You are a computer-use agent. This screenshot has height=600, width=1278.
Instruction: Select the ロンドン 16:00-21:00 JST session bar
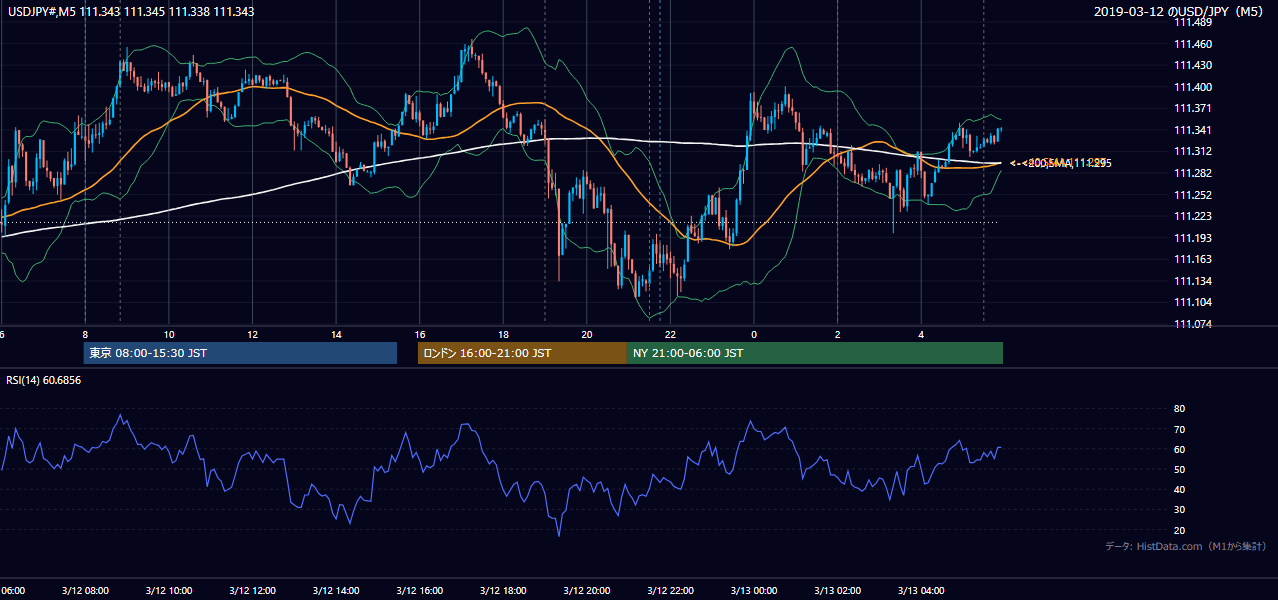(x=522, y=353)
